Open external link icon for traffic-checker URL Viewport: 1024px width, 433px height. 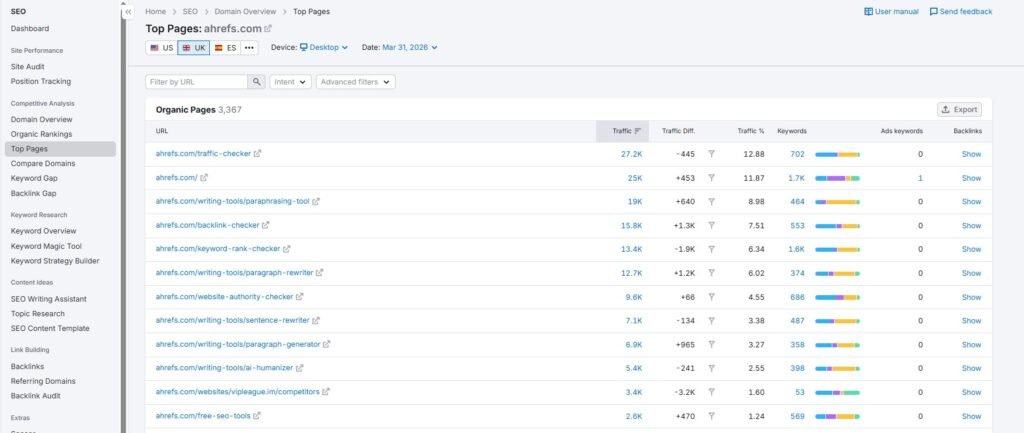tap(257, 153)
